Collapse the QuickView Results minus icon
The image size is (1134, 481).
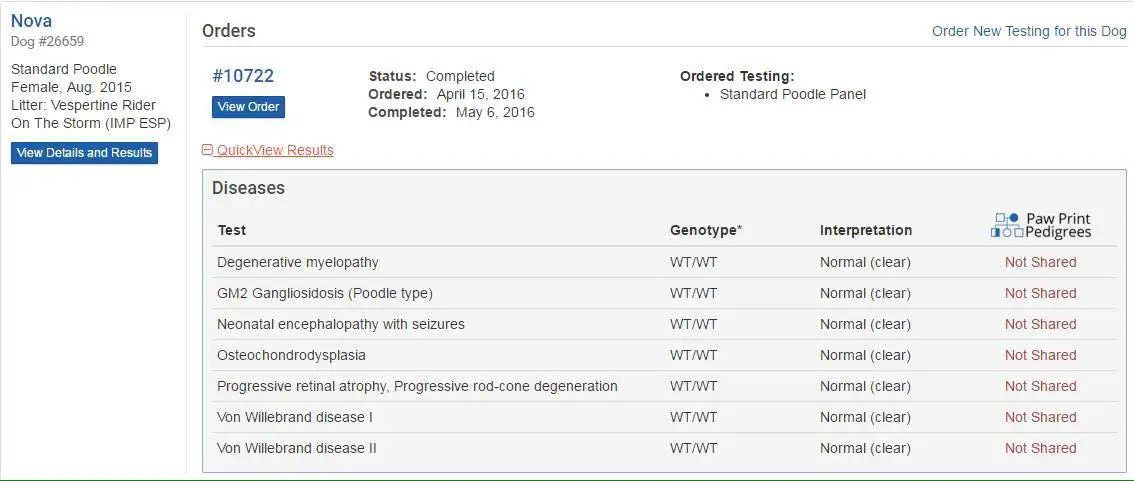coord(208,150)
